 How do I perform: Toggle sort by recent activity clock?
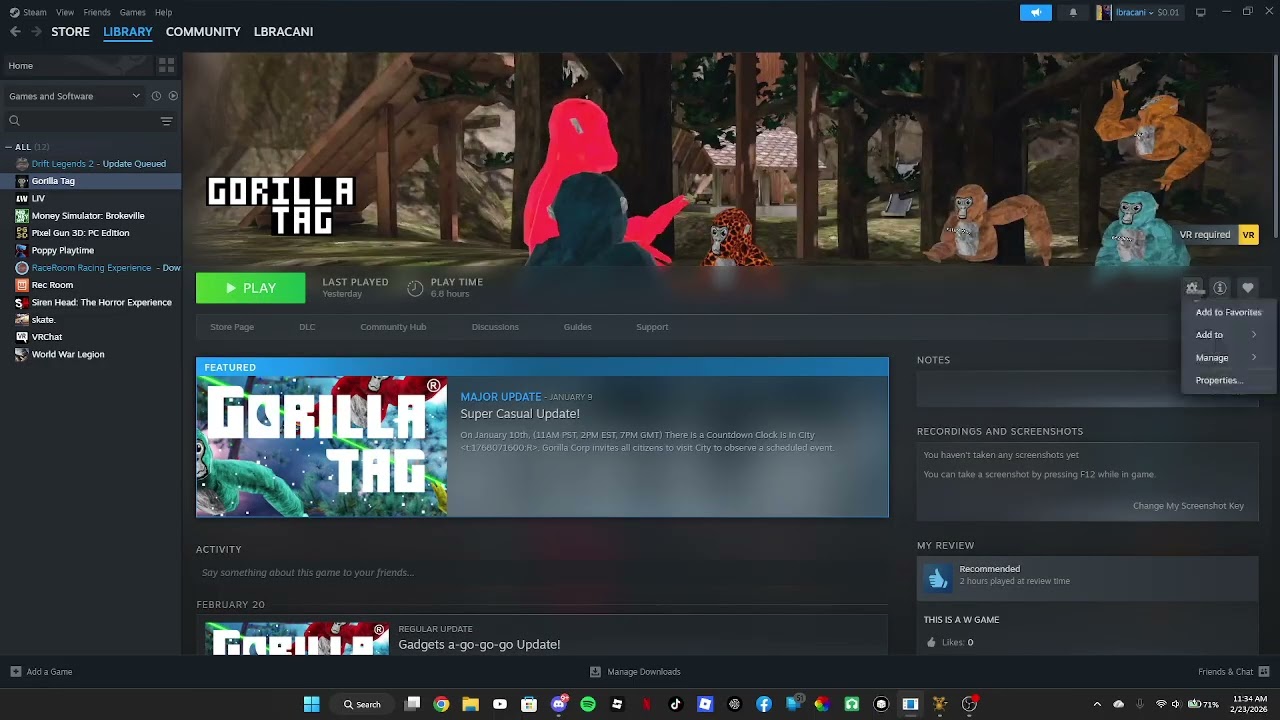(156, 96)
